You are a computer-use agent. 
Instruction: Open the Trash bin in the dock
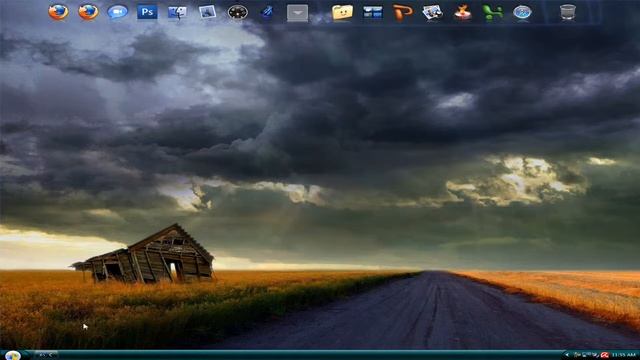(x=567, y=12)
